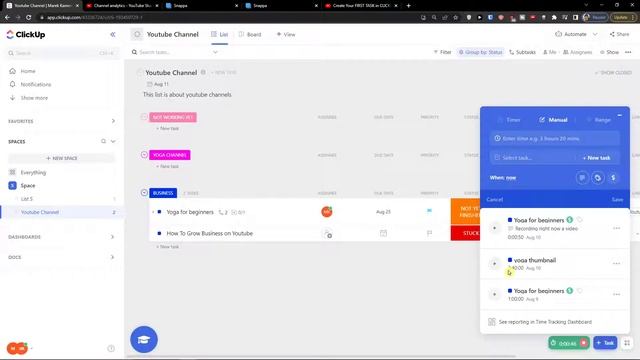Click the assignee avatar on Yoga for beginners

tap(327, 211)
